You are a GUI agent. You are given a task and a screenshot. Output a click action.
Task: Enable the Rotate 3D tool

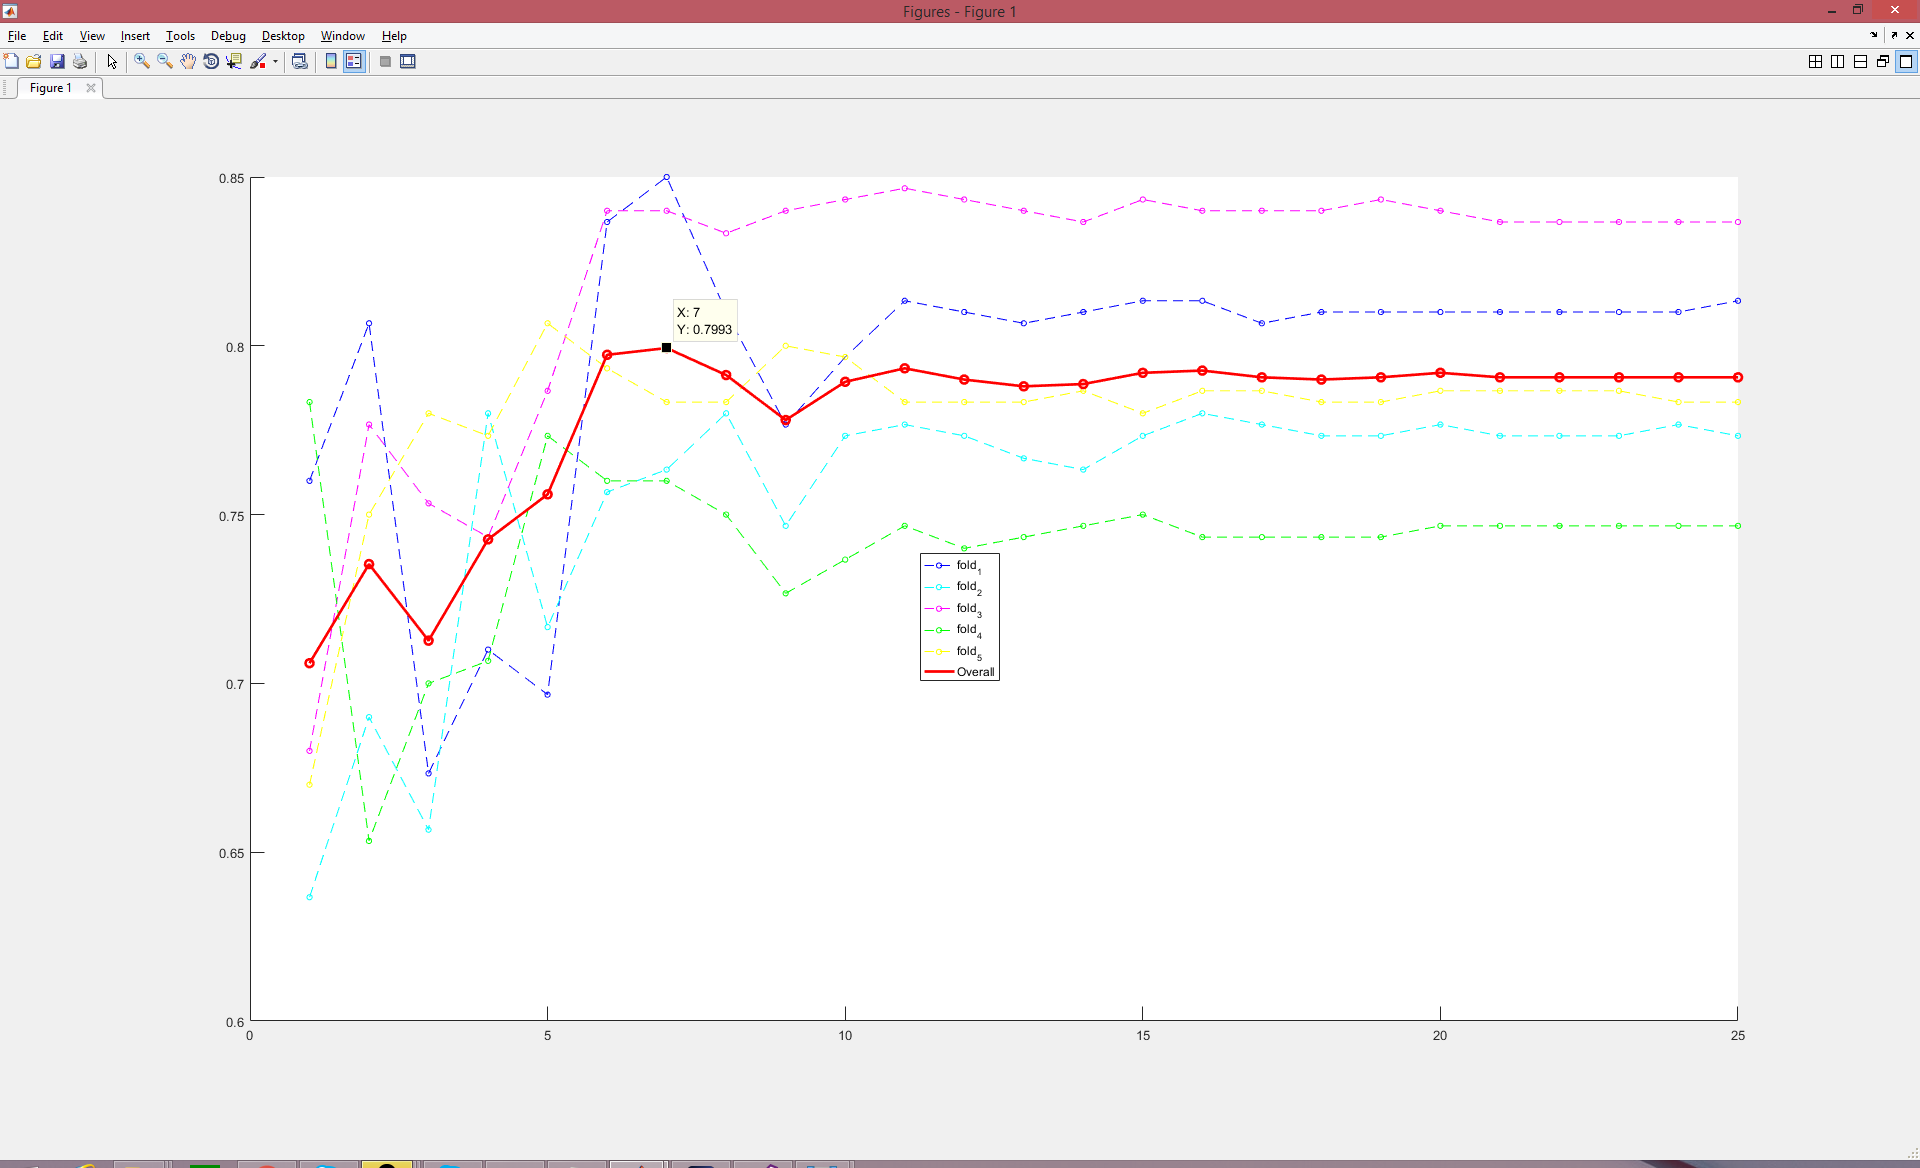click(x=211, y=61)
